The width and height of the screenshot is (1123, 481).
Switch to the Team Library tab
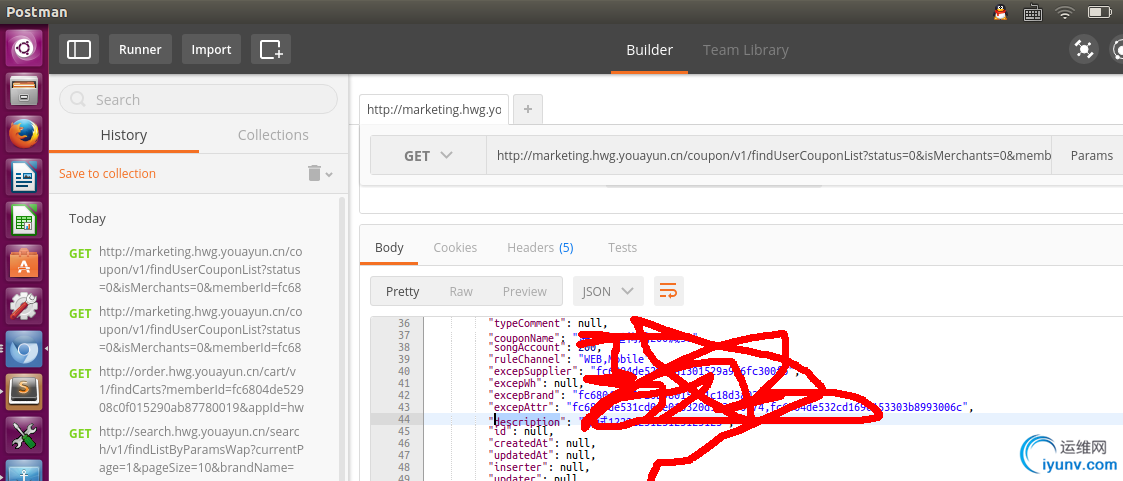pos(746,50)
